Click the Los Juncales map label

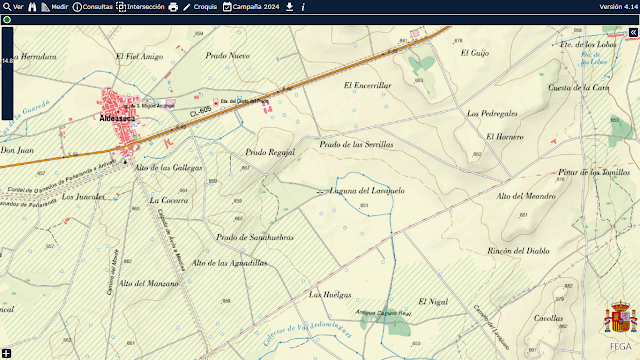(x=83, y=197)
